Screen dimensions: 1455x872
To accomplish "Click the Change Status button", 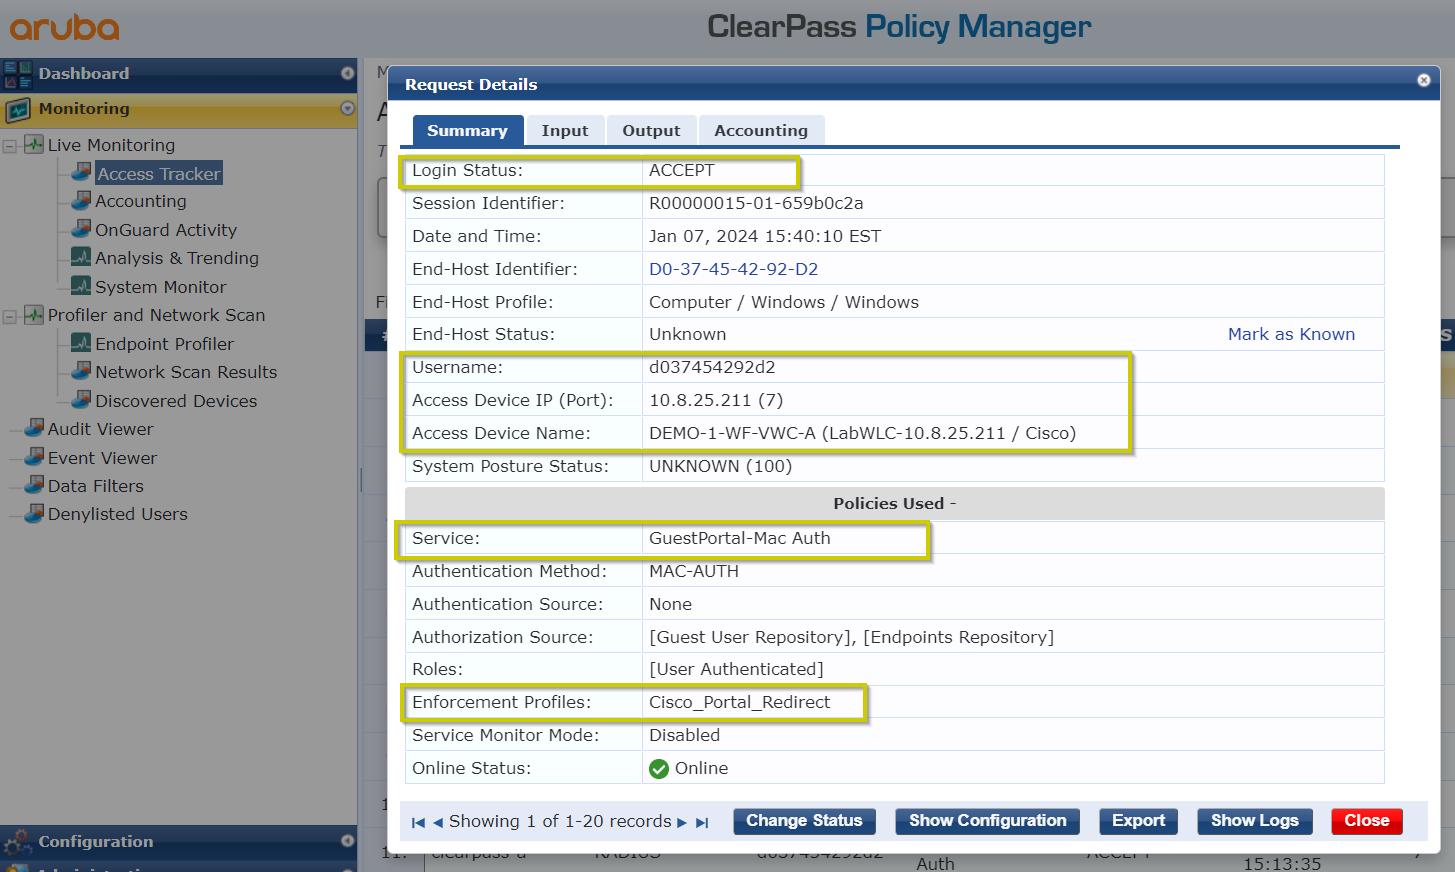I will (804, 821).
